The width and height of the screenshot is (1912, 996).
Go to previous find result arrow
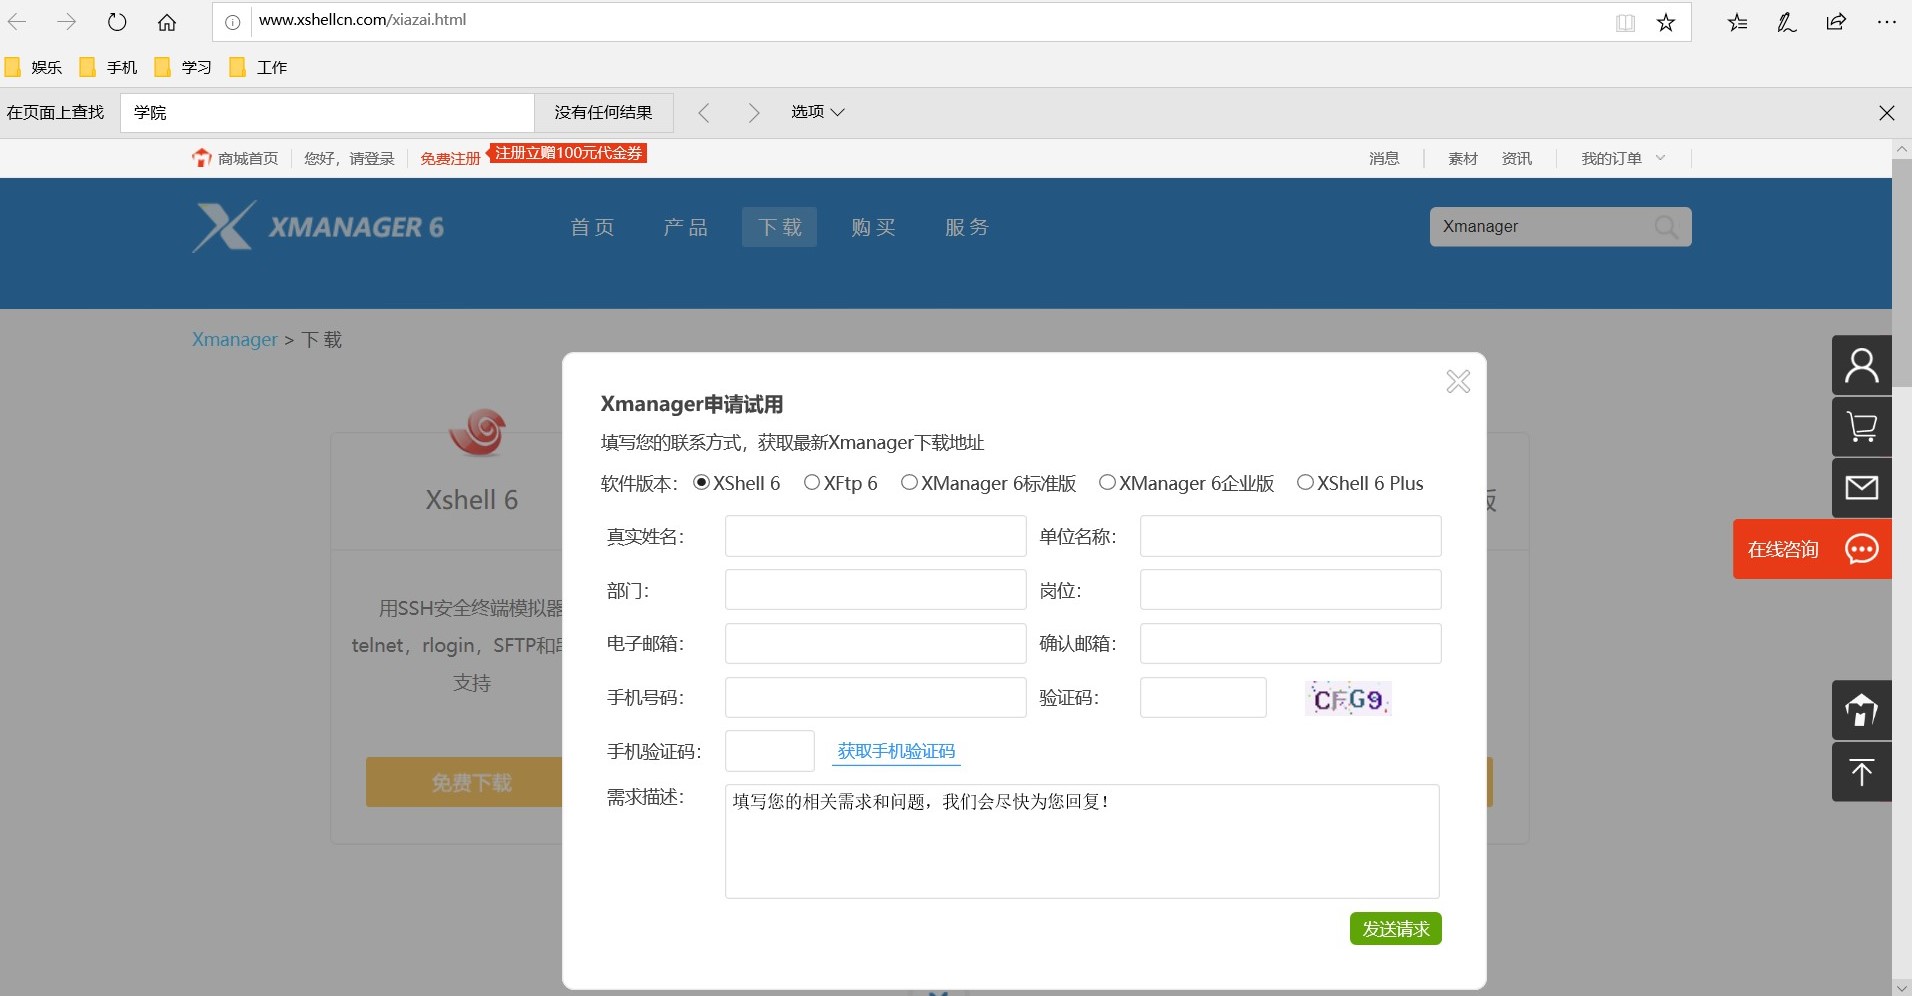coord(704,113)
